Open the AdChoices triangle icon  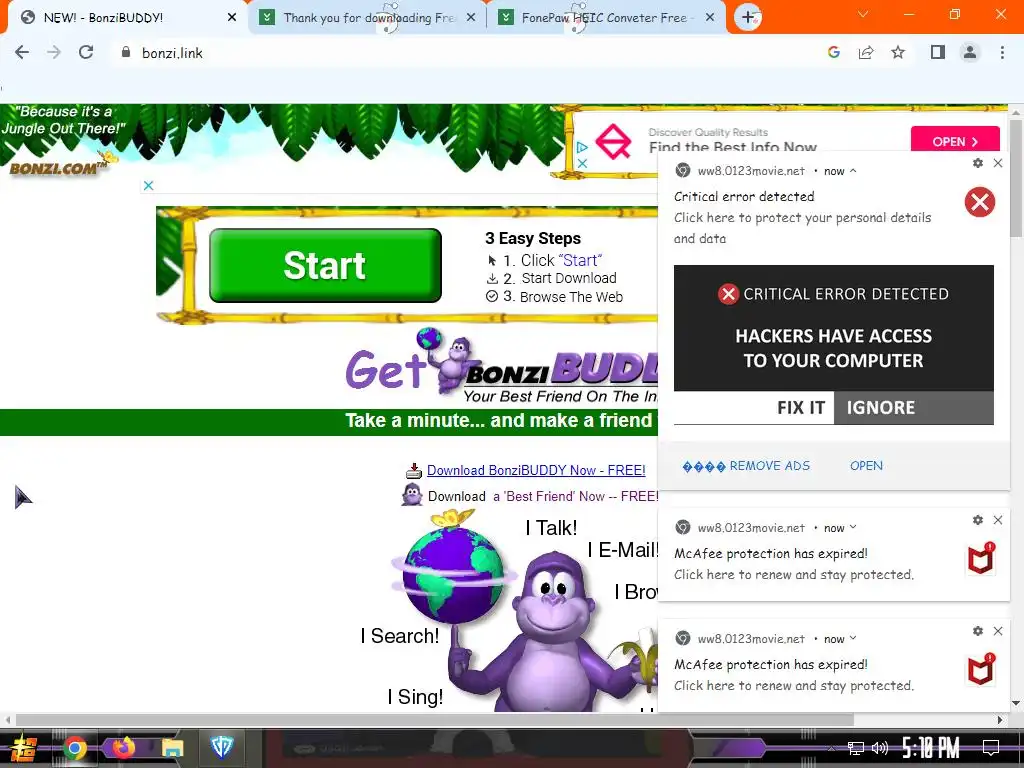point(582,148)
